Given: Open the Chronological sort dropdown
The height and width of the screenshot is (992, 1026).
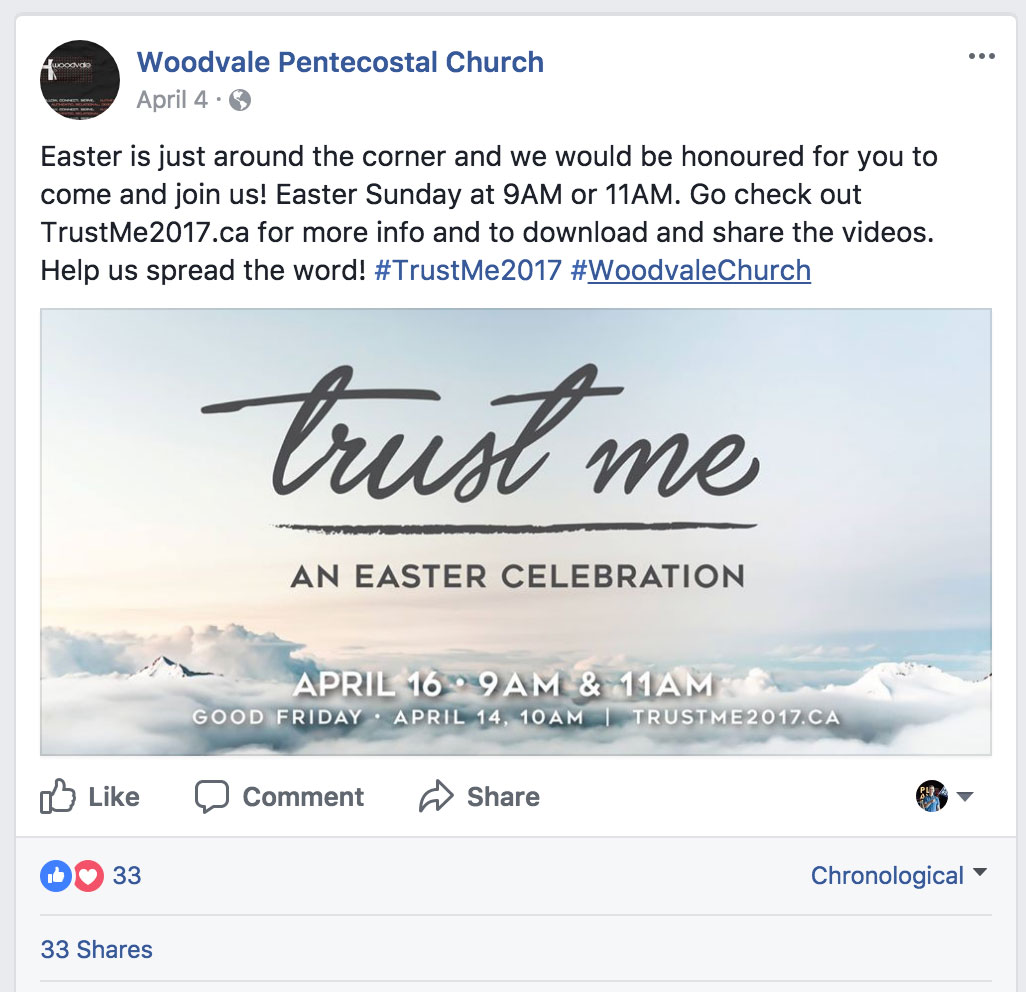Looking at the screenshot, I should click(x=898, y=875).
